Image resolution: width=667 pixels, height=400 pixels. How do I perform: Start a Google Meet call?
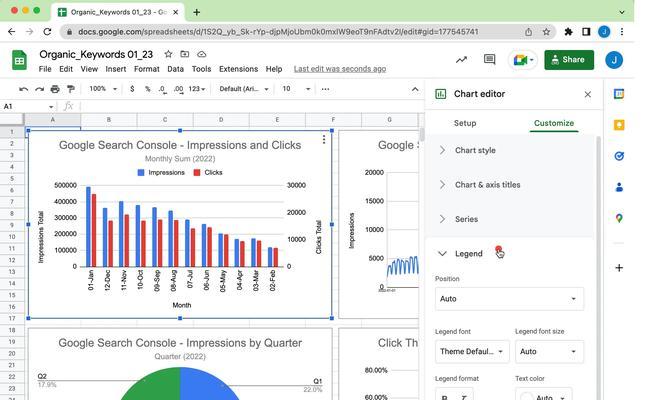click(523, 60)
